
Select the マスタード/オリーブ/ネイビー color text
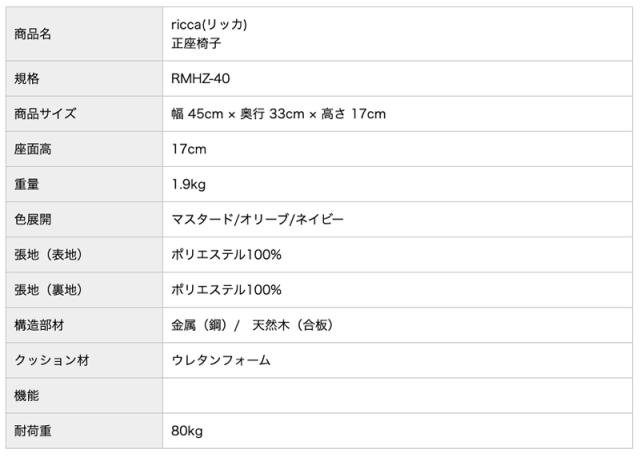[x=258, y=219]
